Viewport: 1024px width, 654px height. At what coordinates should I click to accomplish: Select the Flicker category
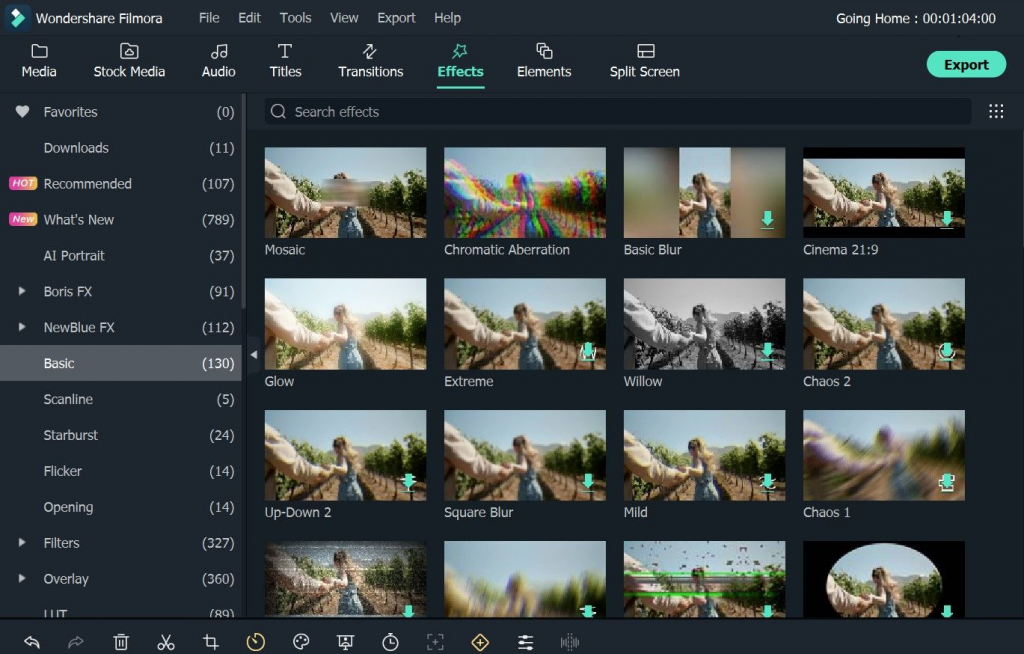(121, 470)
